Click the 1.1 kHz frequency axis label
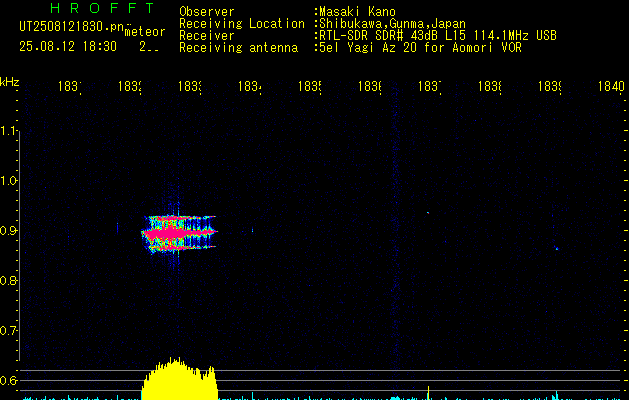The image size is (629, 400). (x=10, y=130)
